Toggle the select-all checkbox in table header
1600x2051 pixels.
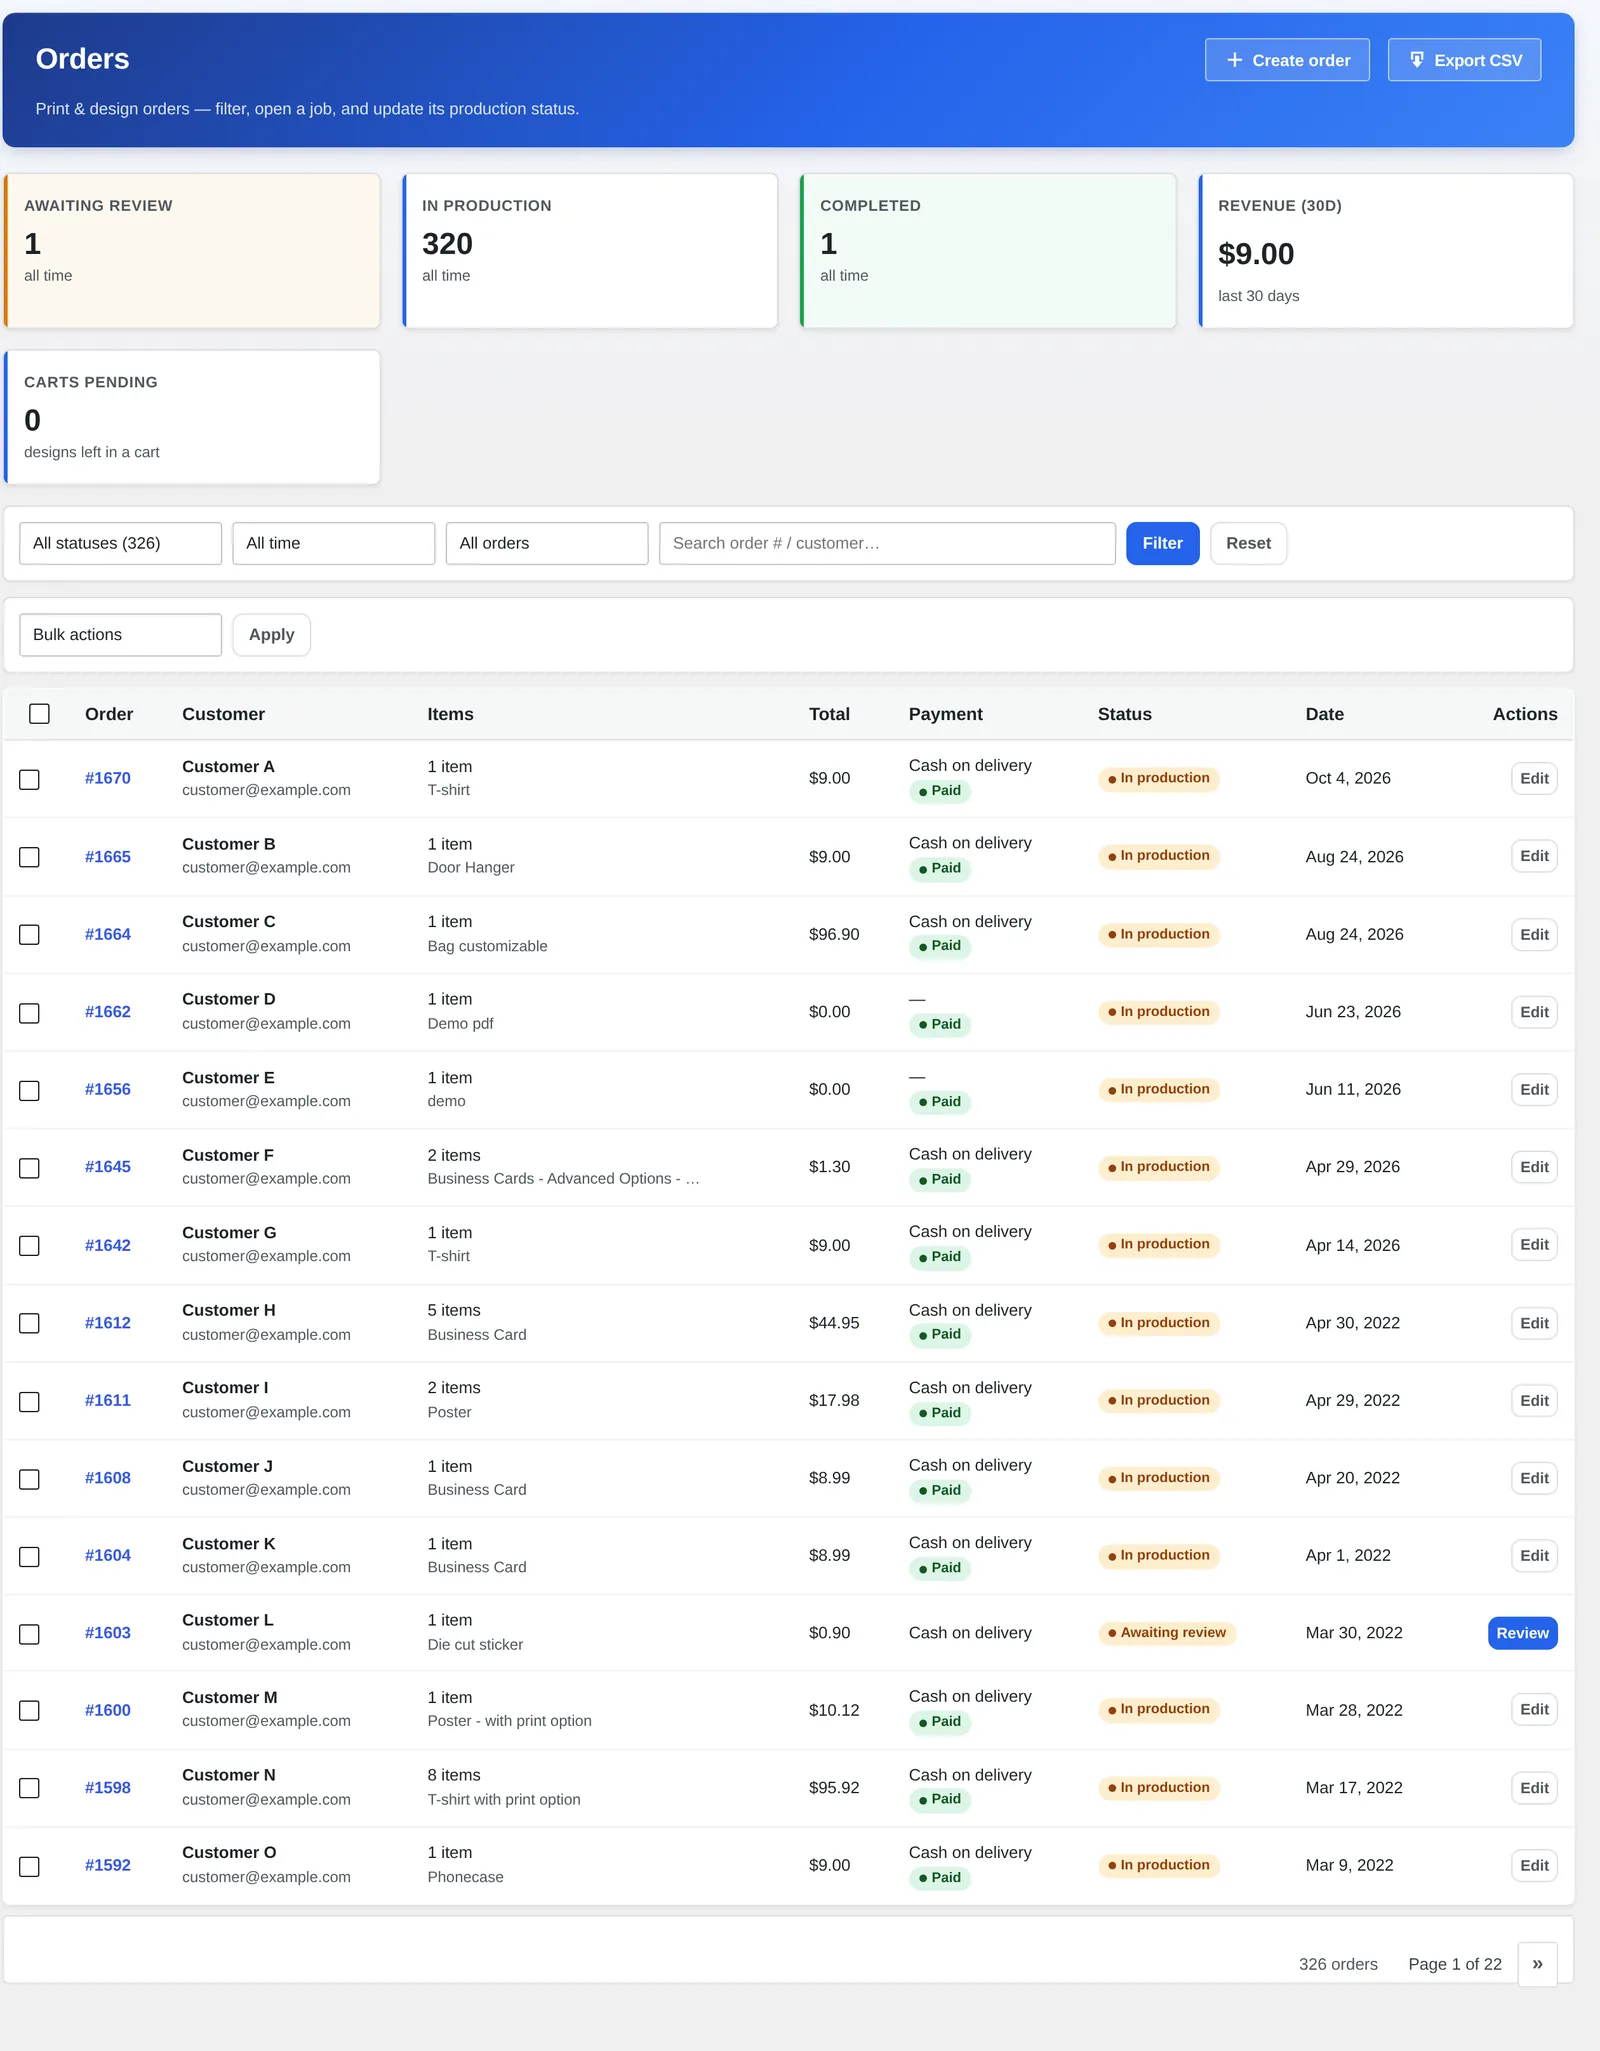click(39, 714)
